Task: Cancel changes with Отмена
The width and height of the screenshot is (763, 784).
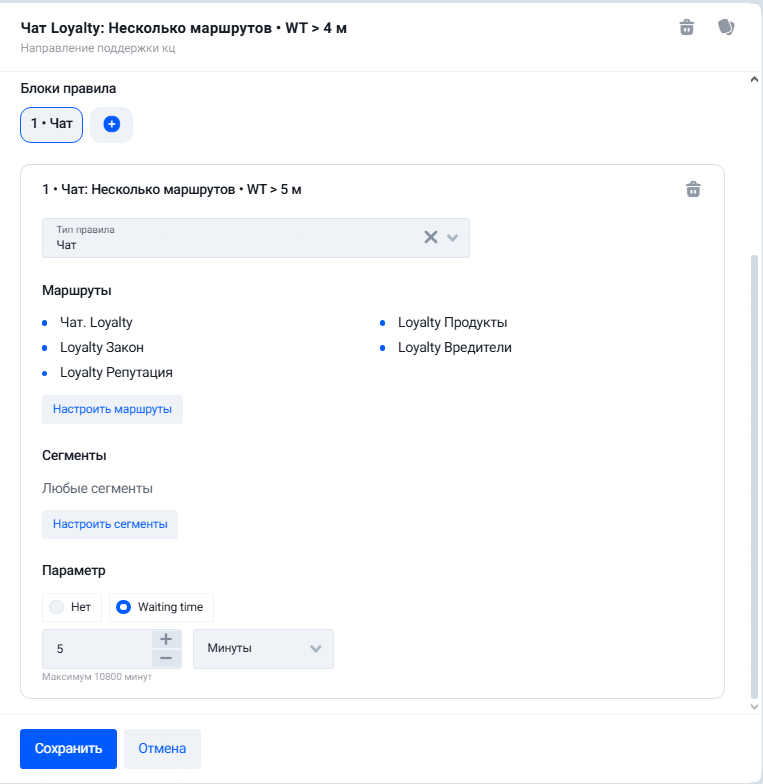Action: (x=162, y=748)
